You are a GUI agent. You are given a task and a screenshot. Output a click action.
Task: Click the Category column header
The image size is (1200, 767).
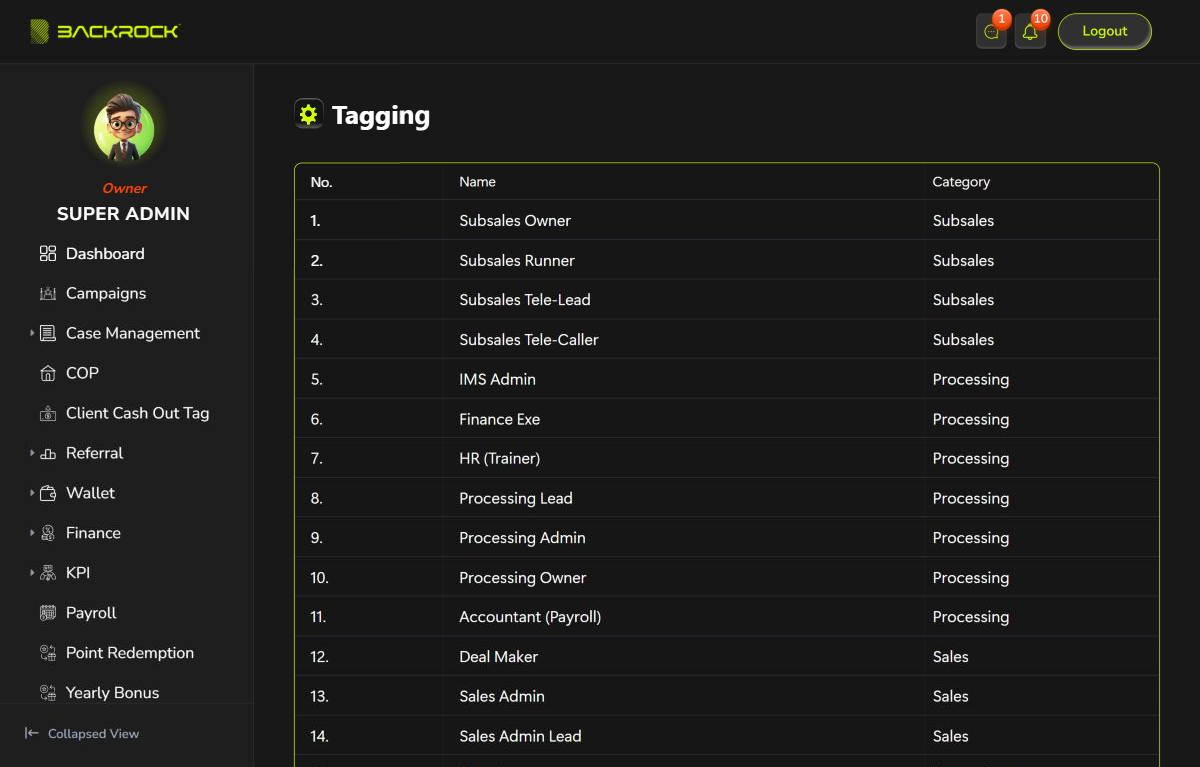pyautogui.click(x=961, y=182)
